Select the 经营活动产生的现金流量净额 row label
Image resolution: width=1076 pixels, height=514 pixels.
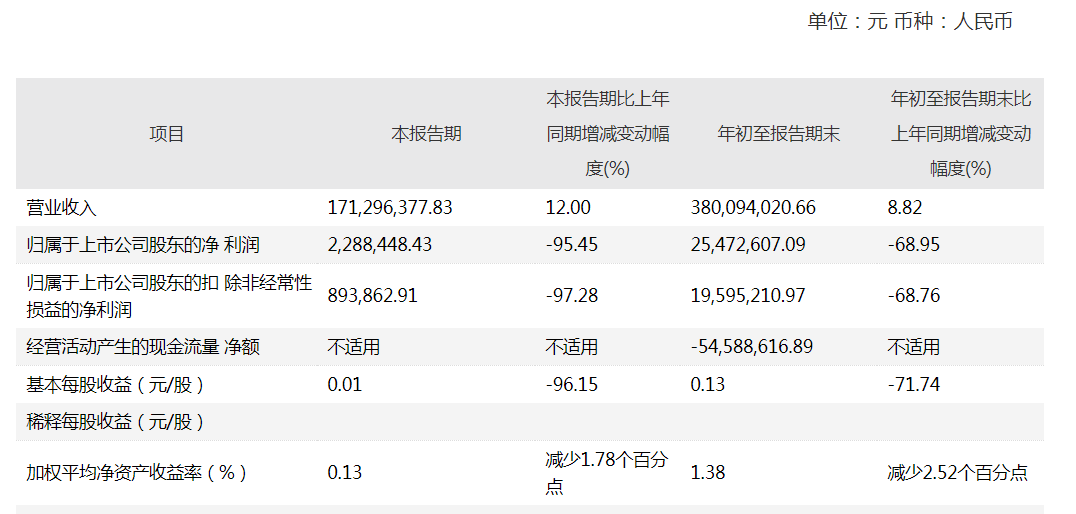pyautogui.click(x=143, y=347)
